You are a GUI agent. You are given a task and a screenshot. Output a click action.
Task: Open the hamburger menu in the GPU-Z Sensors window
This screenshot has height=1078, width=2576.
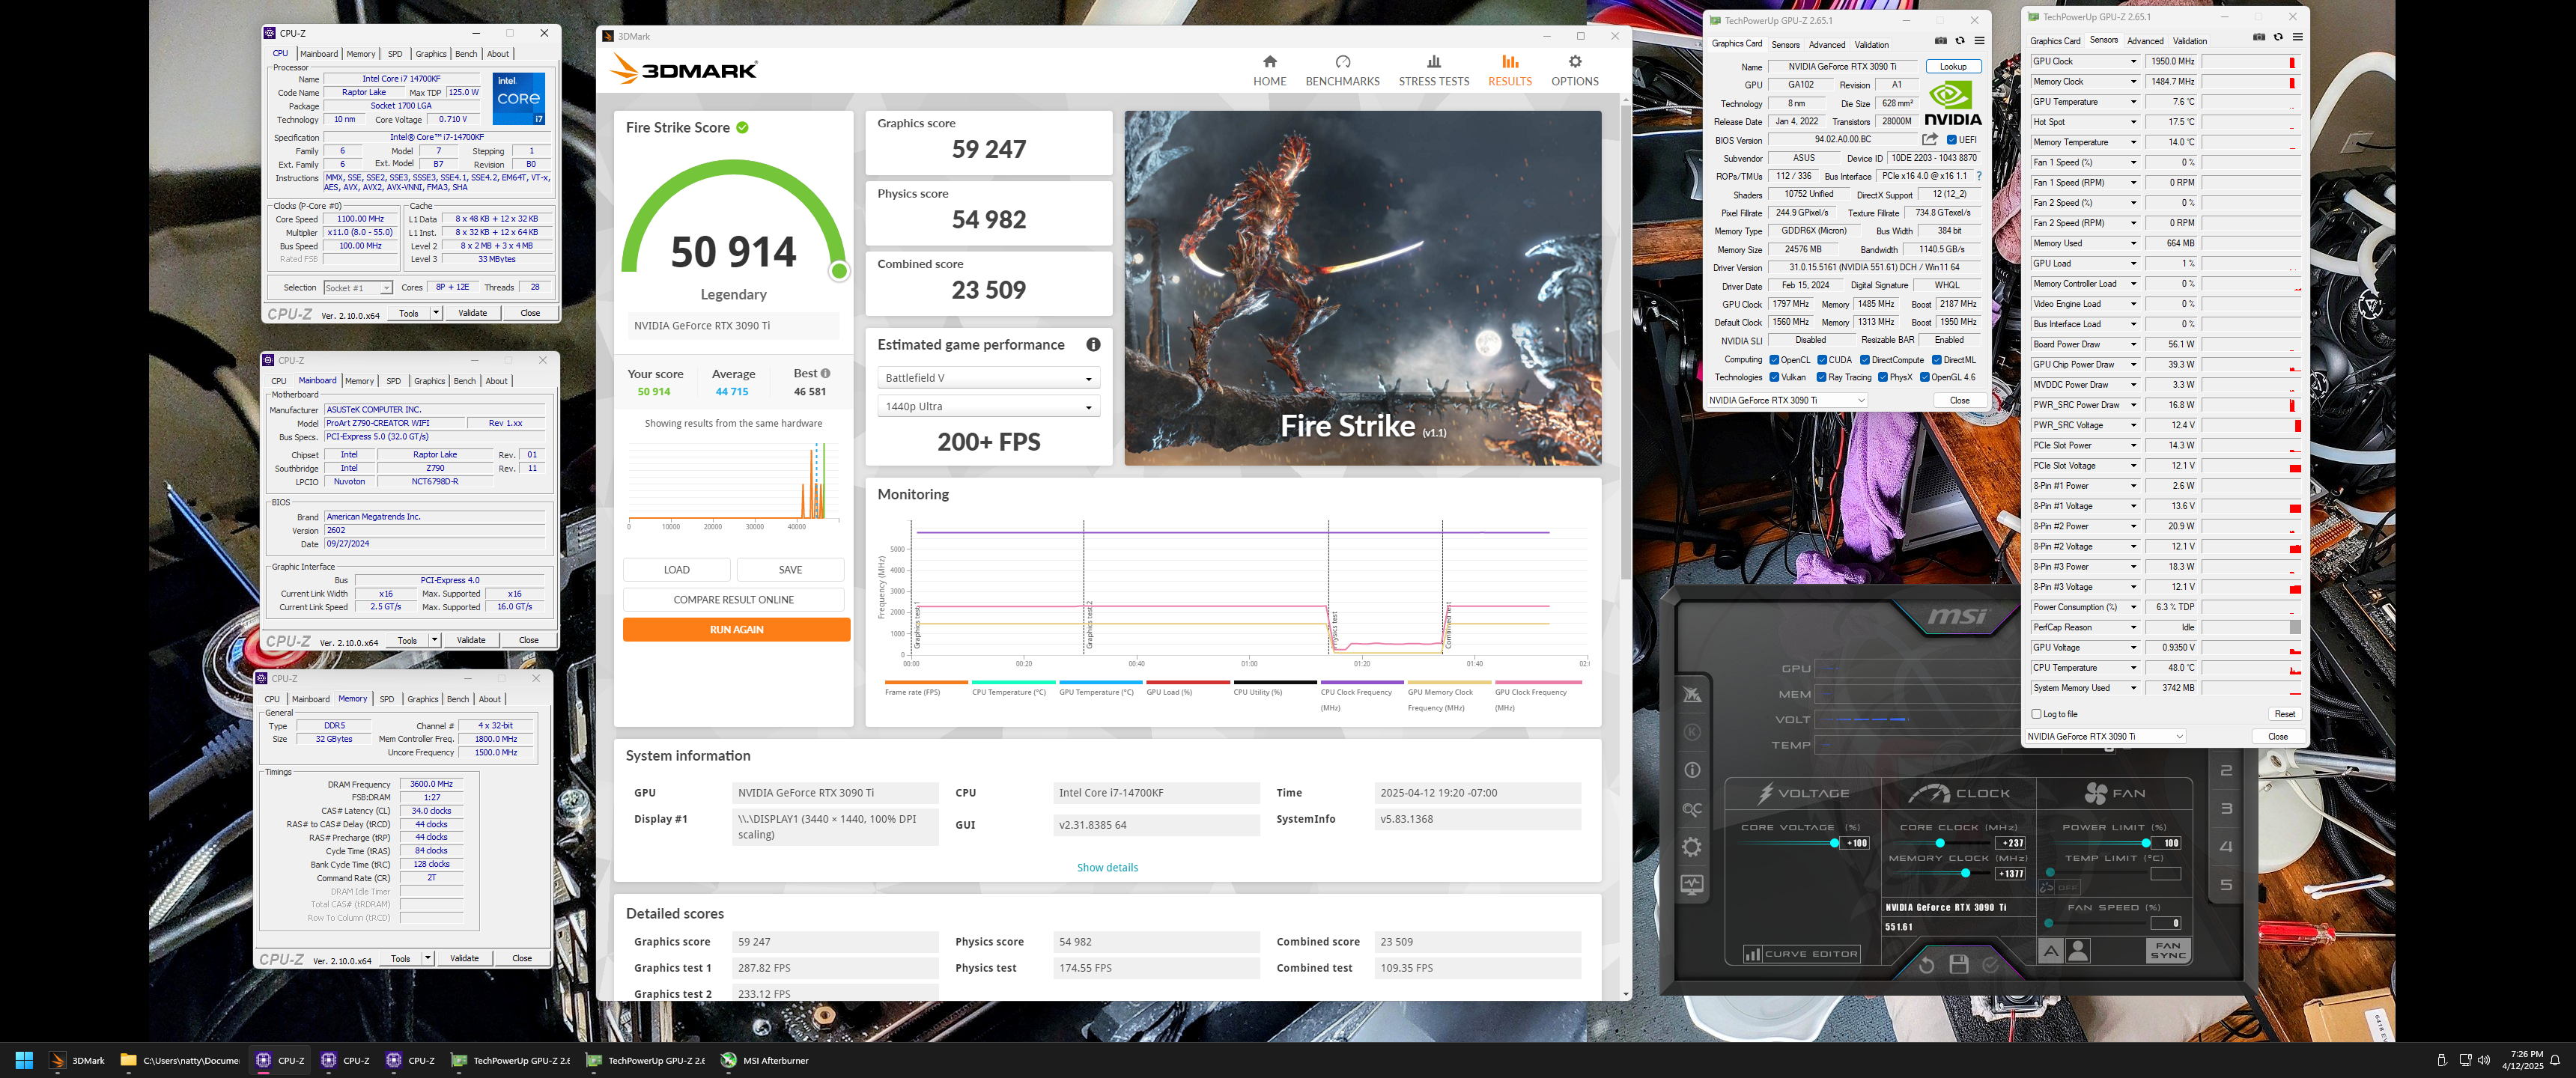point(2297,37)
